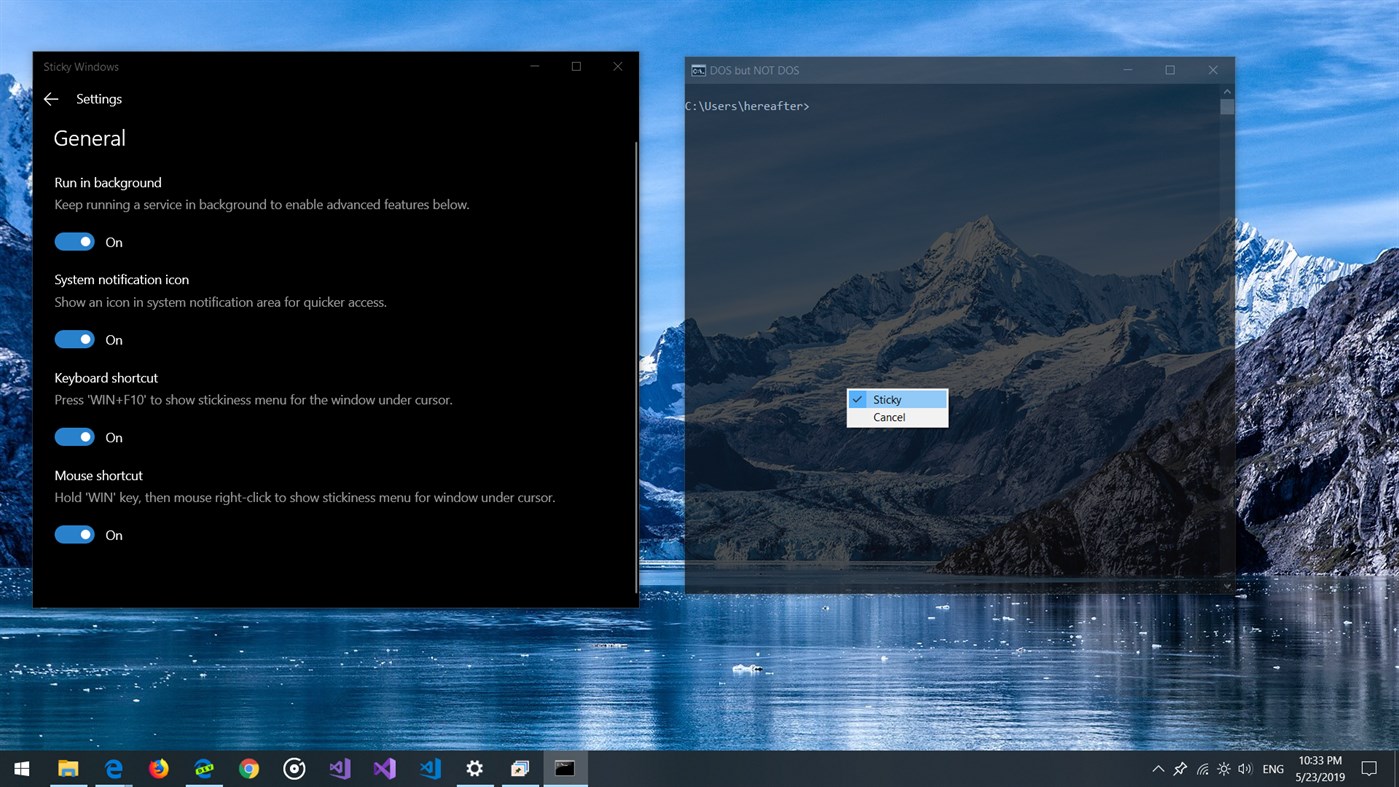Image resolution: width=1399 pixels, height=787 pixels.
Task: Click the command prompt line in DOS but NOT DOS
Action: [746, 105]
